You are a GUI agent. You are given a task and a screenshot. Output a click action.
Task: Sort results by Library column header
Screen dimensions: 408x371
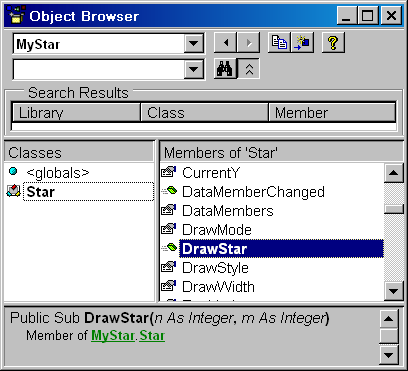click(76, 113)
